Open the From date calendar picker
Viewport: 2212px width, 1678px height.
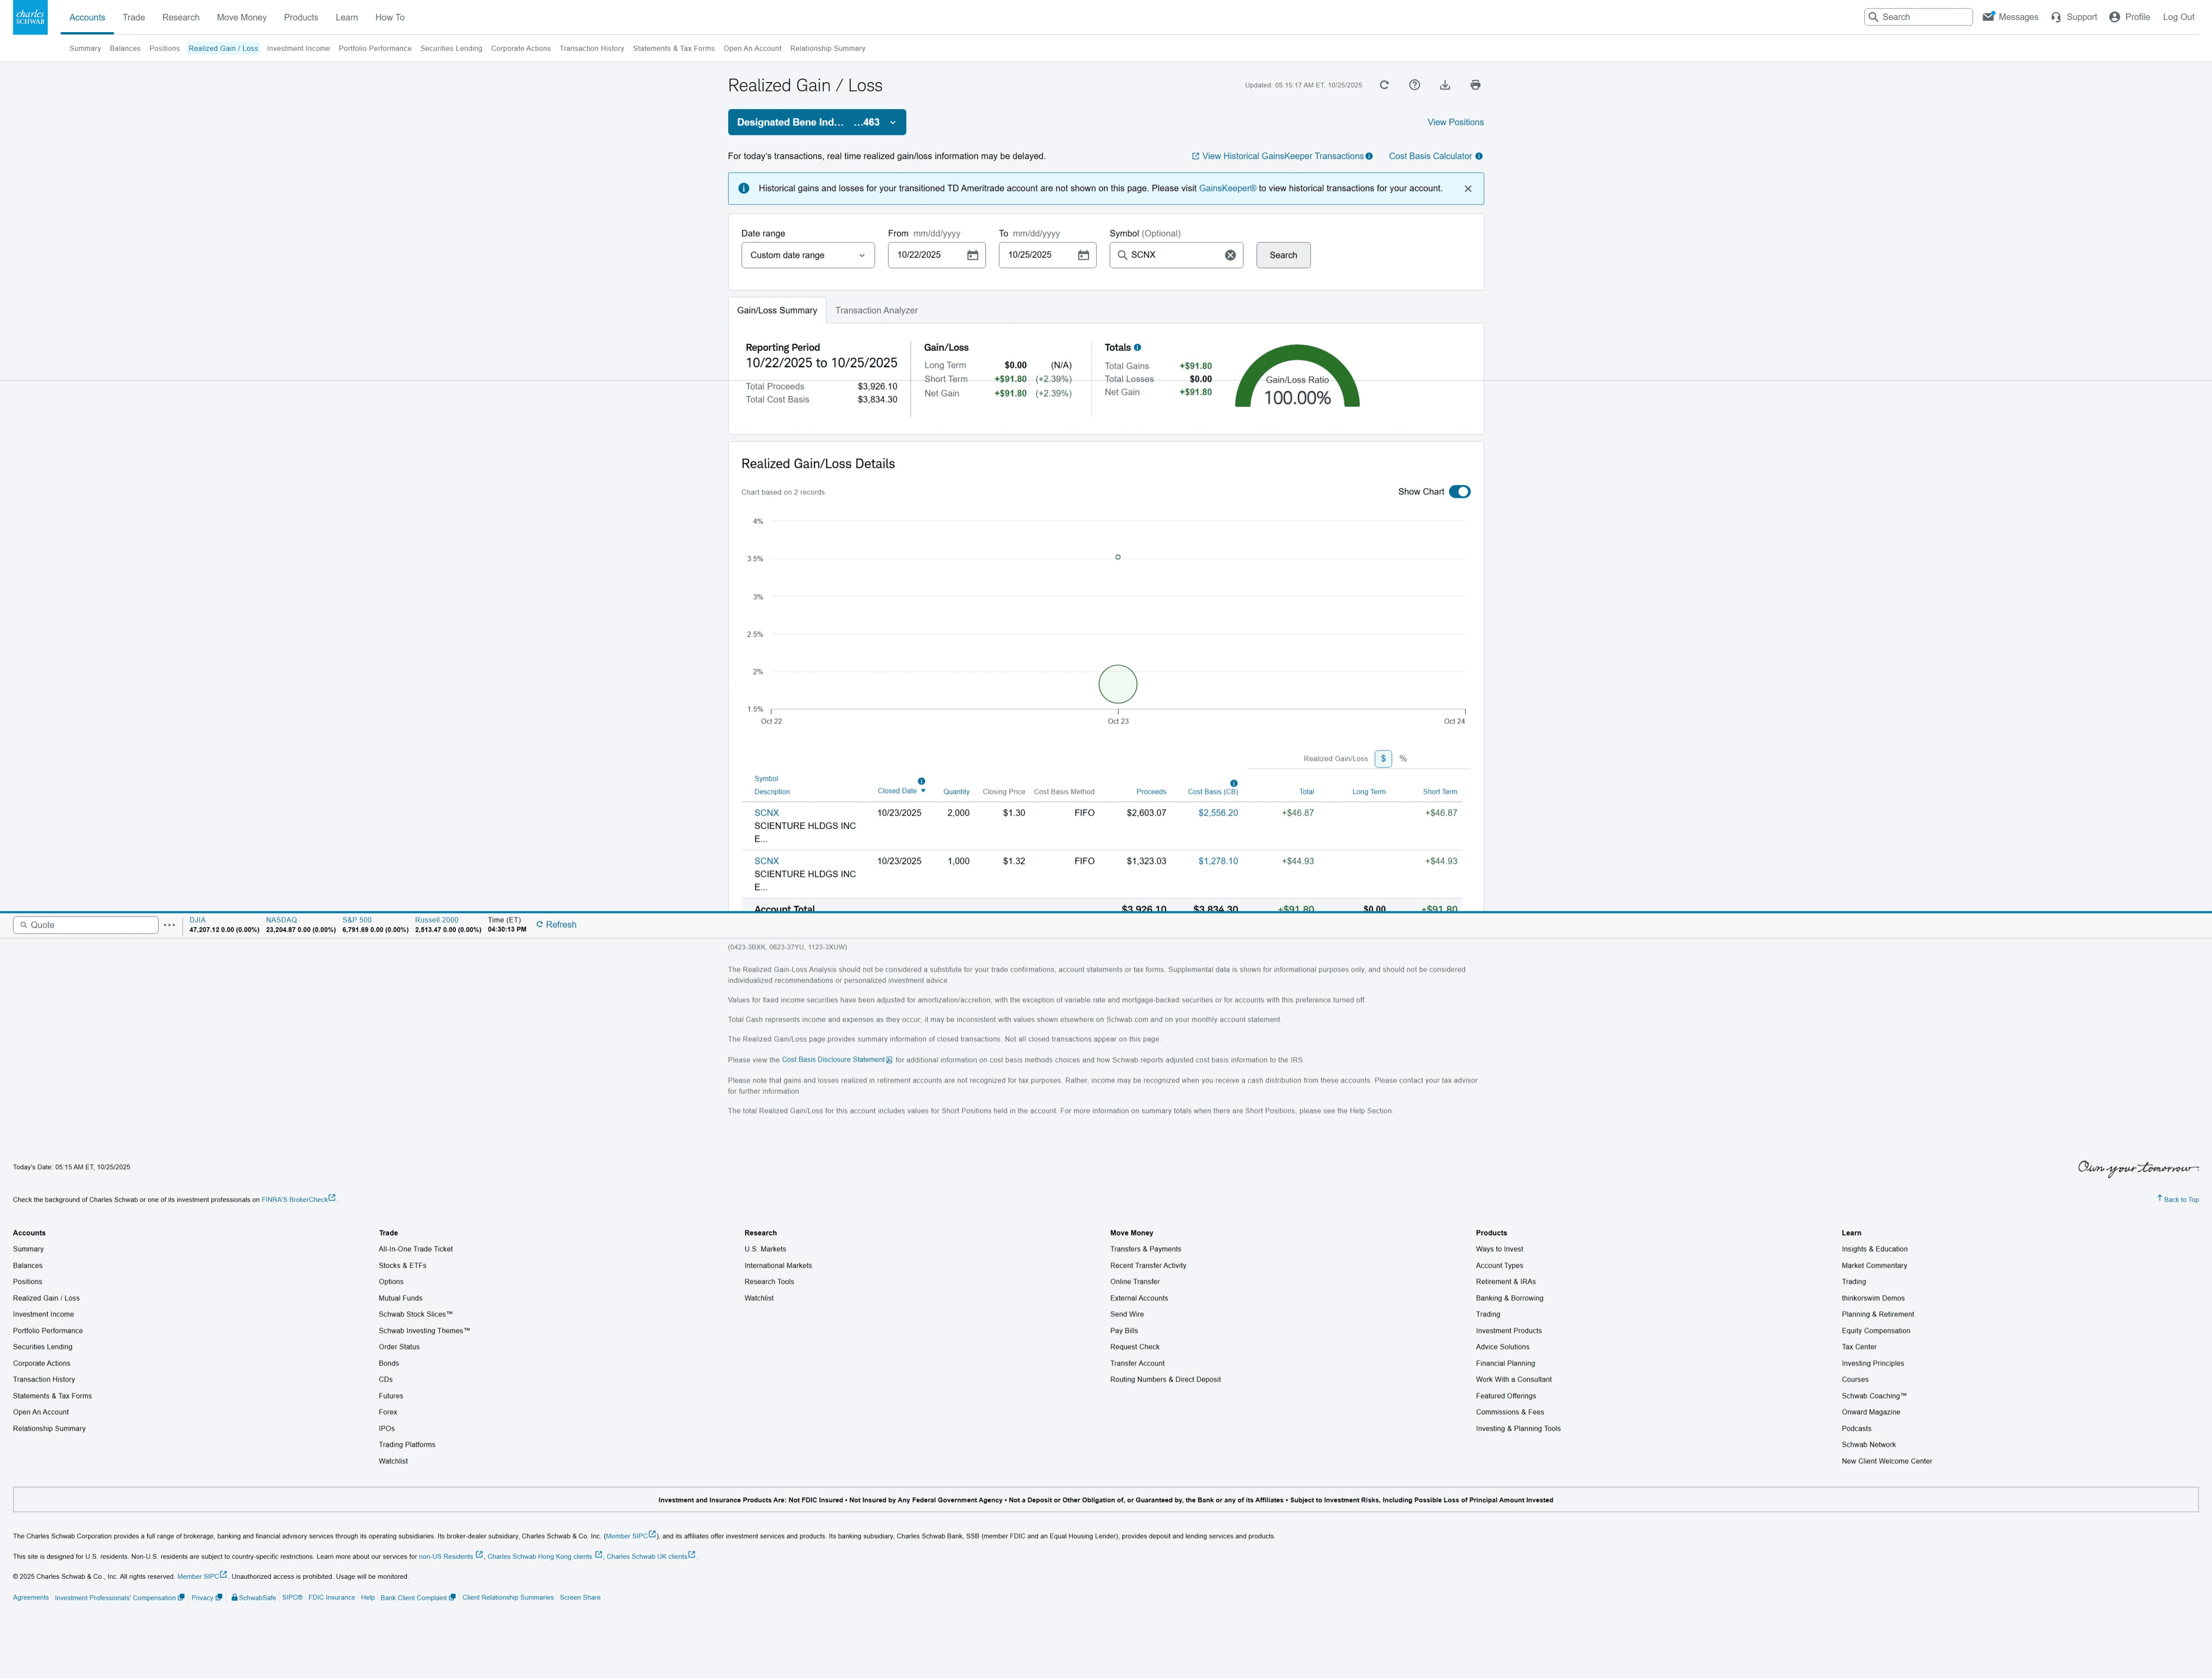point(972,255)
